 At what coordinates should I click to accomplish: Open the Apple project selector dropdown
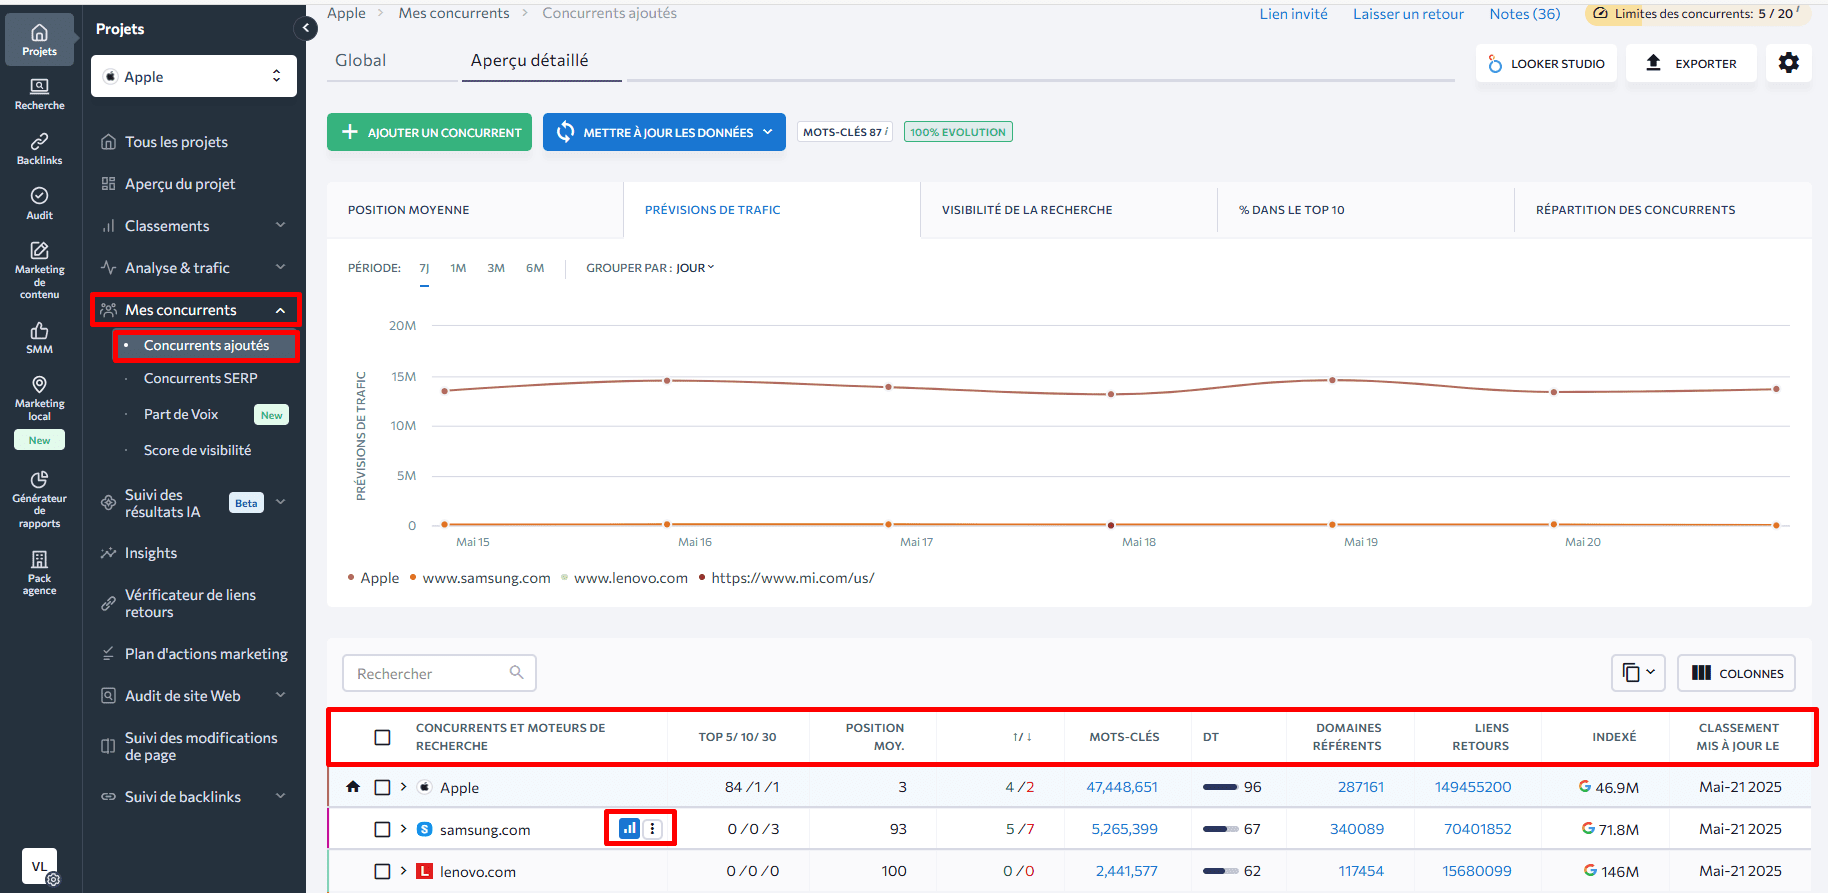click(x=194, y=77)
